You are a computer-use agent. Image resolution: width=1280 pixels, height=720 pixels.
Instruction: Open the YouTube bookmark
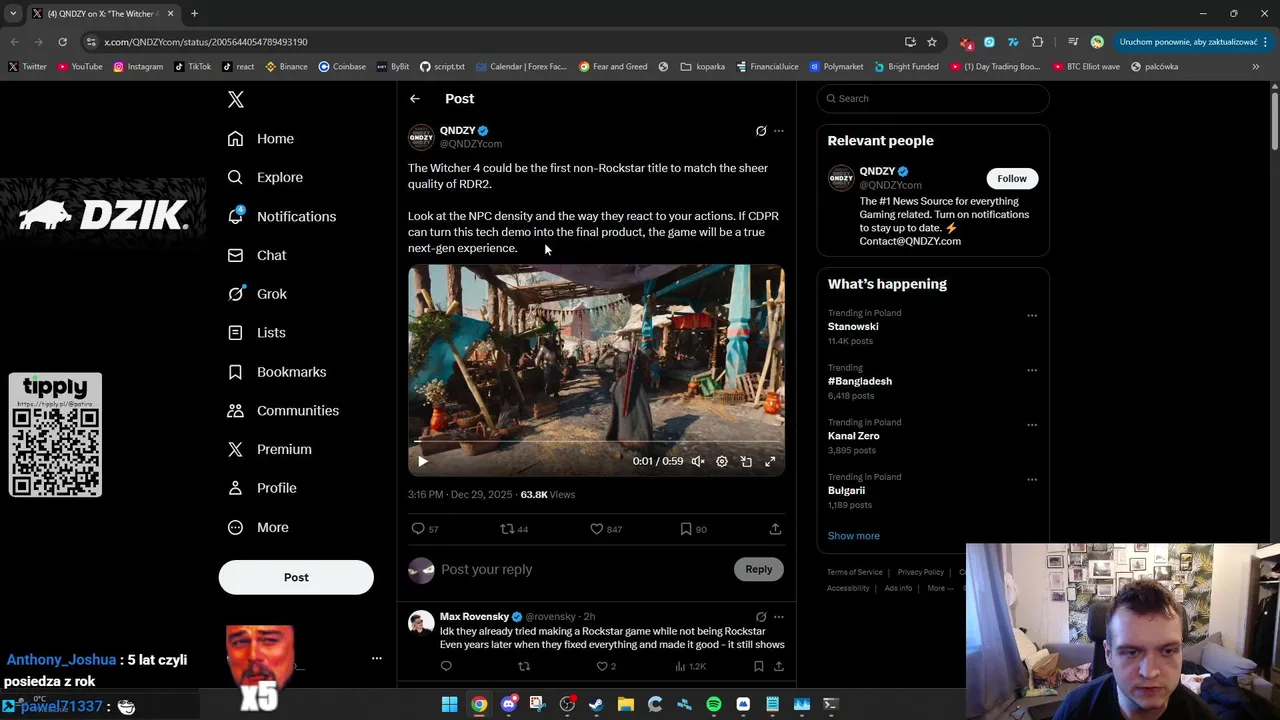tap(80, 67)
